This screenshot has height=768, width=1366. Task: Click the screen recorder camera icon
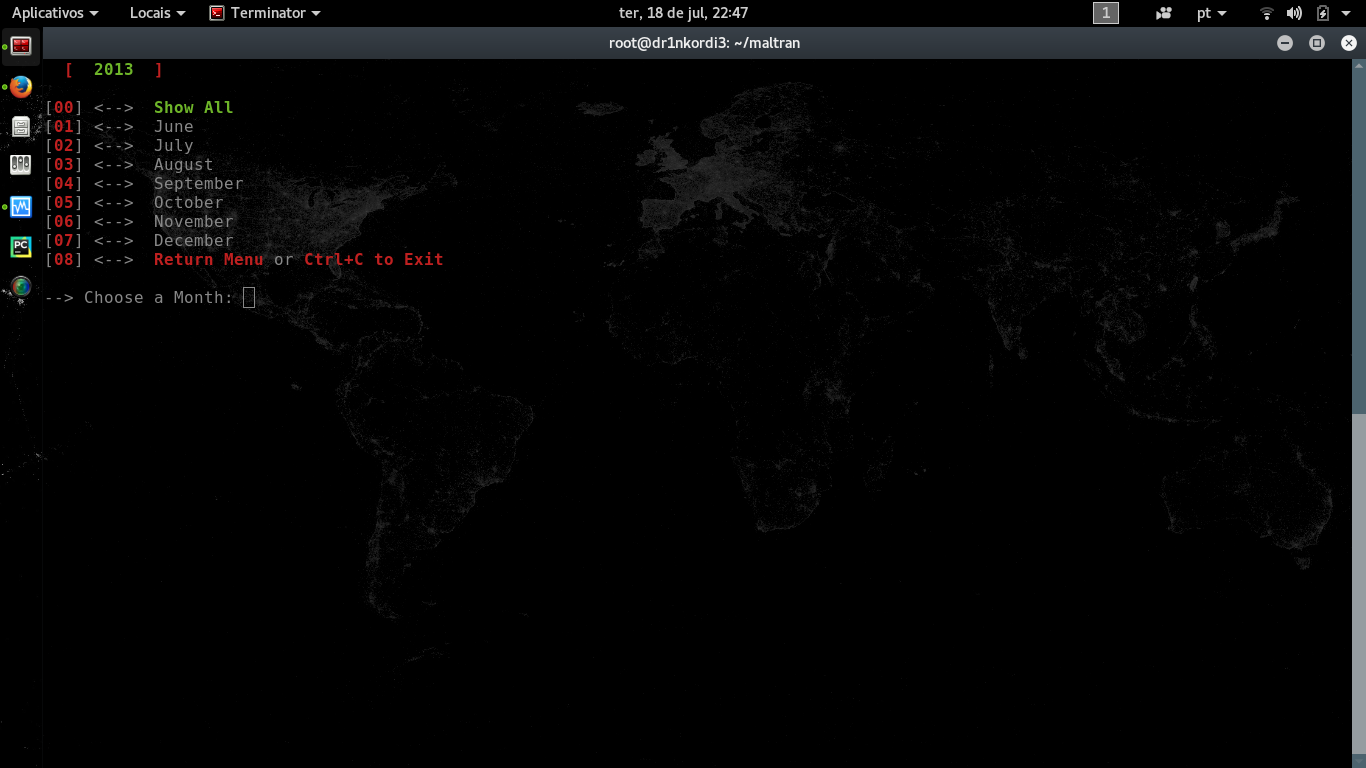(x=1163, y=13)
